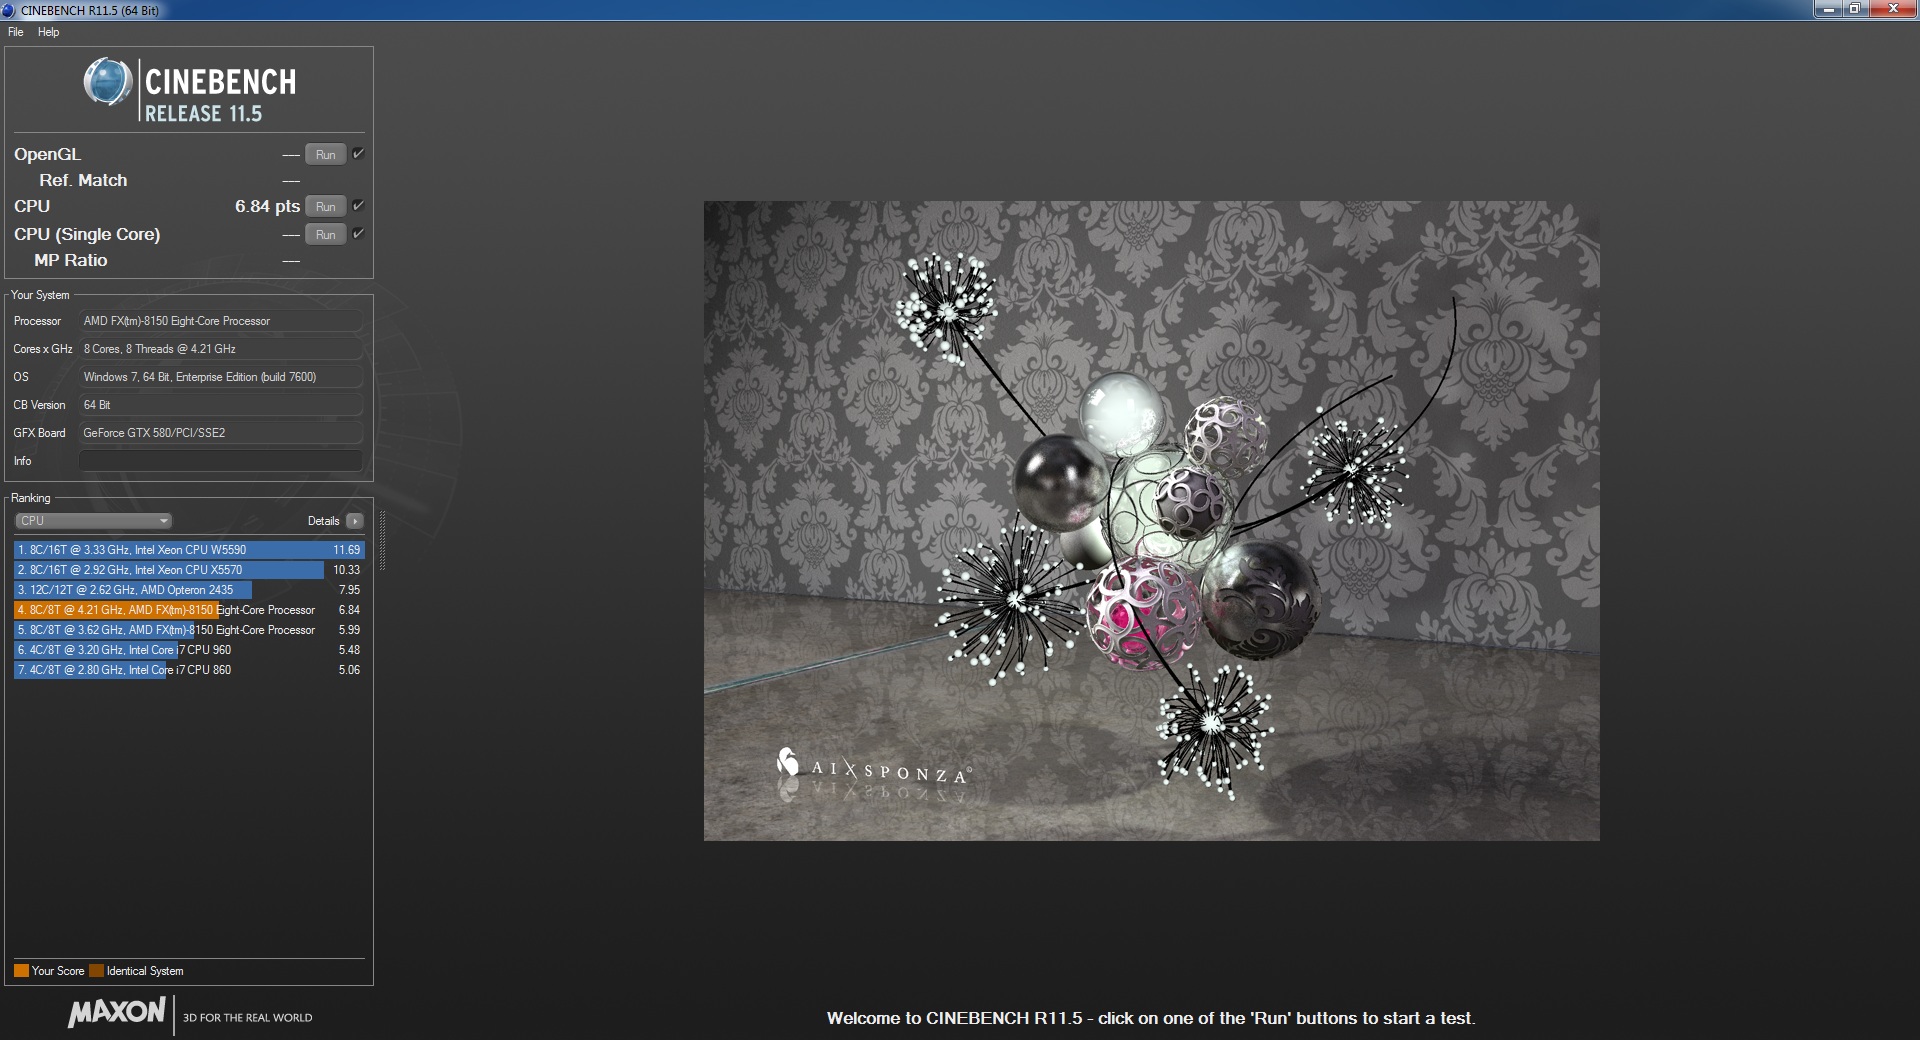Click the Cinebench globe logo icon
Image resolution: width=1920 pixels, height=1040 pixels.
pos(108,82)
